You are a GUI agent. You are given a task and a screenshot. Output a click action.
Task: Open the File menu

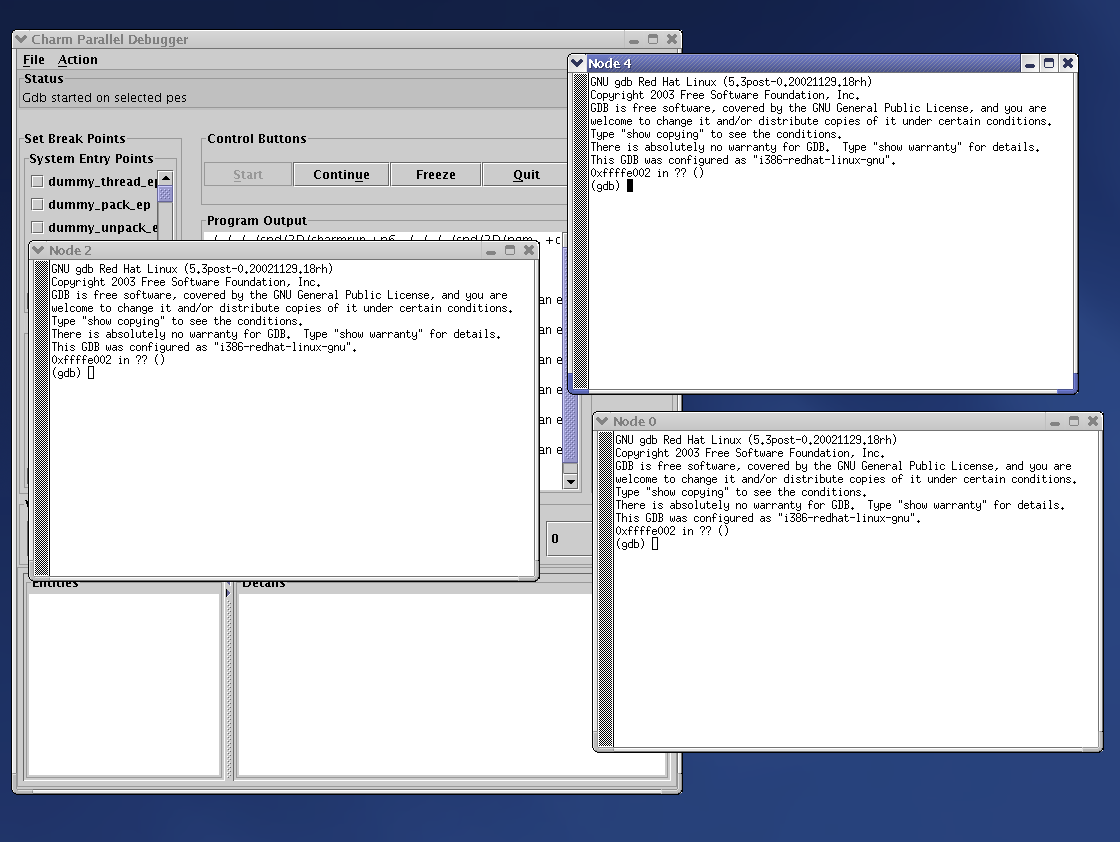(x=34, y=60)
